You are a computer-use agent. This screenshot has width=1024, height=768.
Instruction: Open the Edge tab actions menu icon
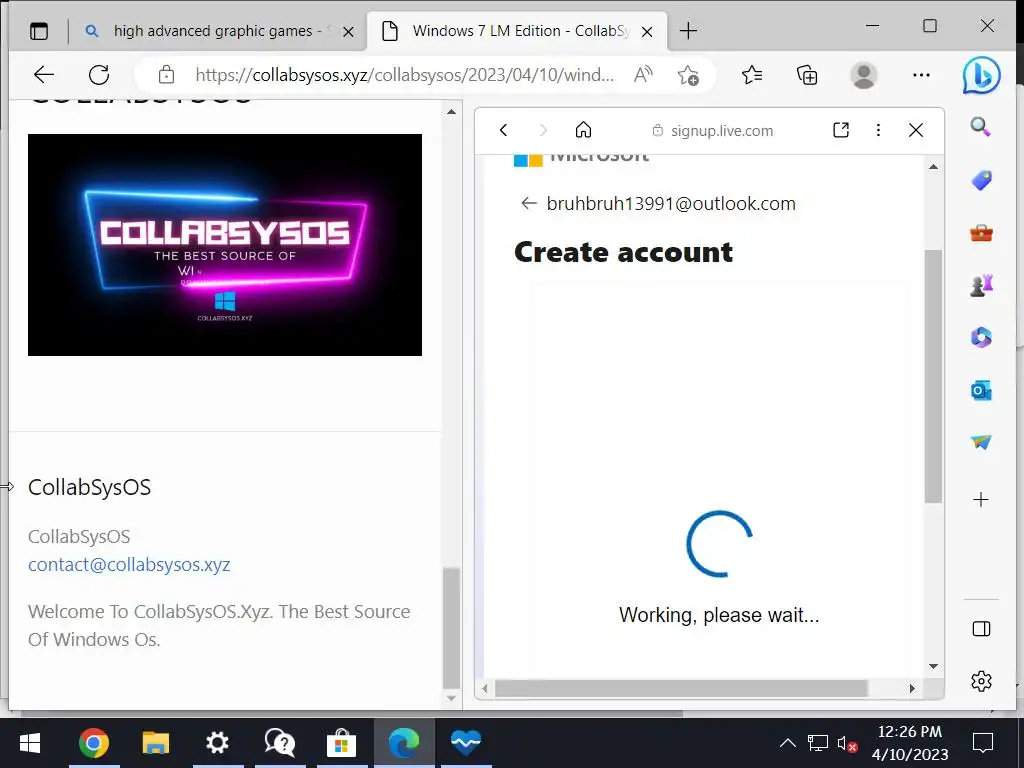(39, 31)
